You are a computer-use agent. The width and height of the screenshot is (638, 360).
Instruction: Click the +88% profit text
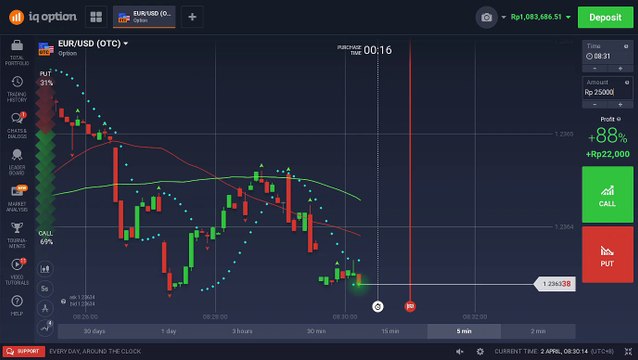click(607, 136)
